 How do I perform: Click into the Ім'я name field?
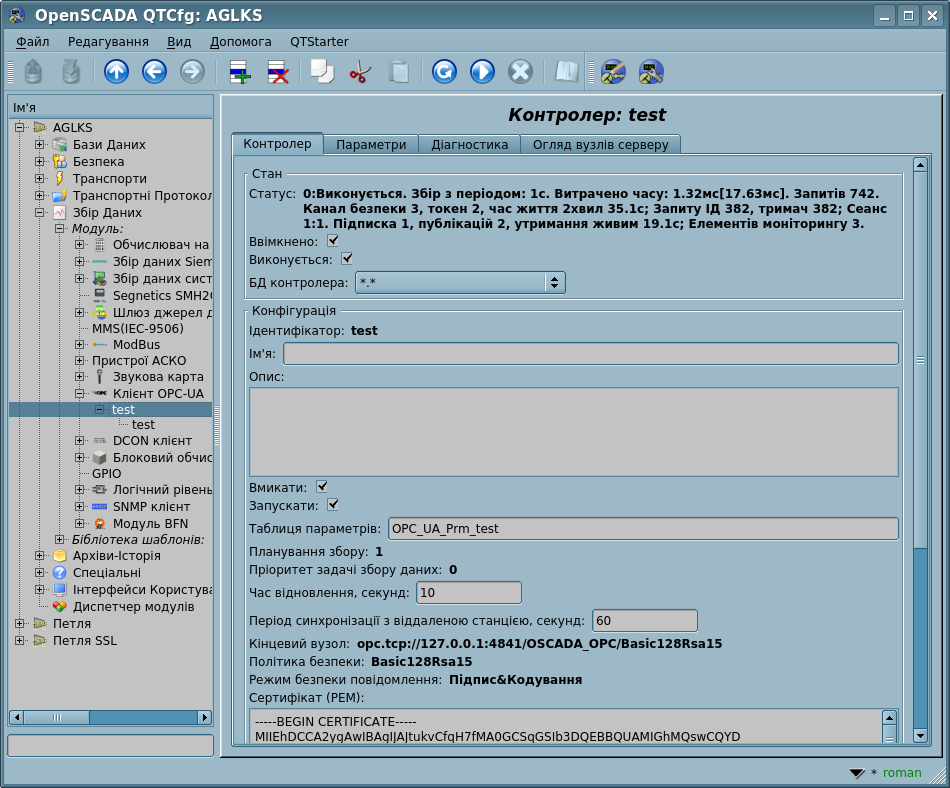click(591, 354)
